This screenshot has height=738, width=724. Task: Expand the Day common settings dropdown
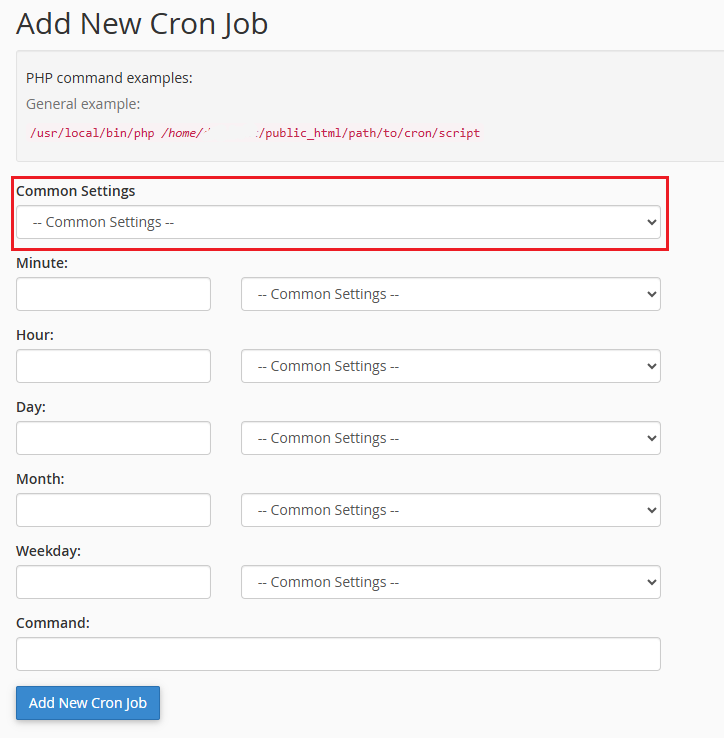tap(450, 438)
